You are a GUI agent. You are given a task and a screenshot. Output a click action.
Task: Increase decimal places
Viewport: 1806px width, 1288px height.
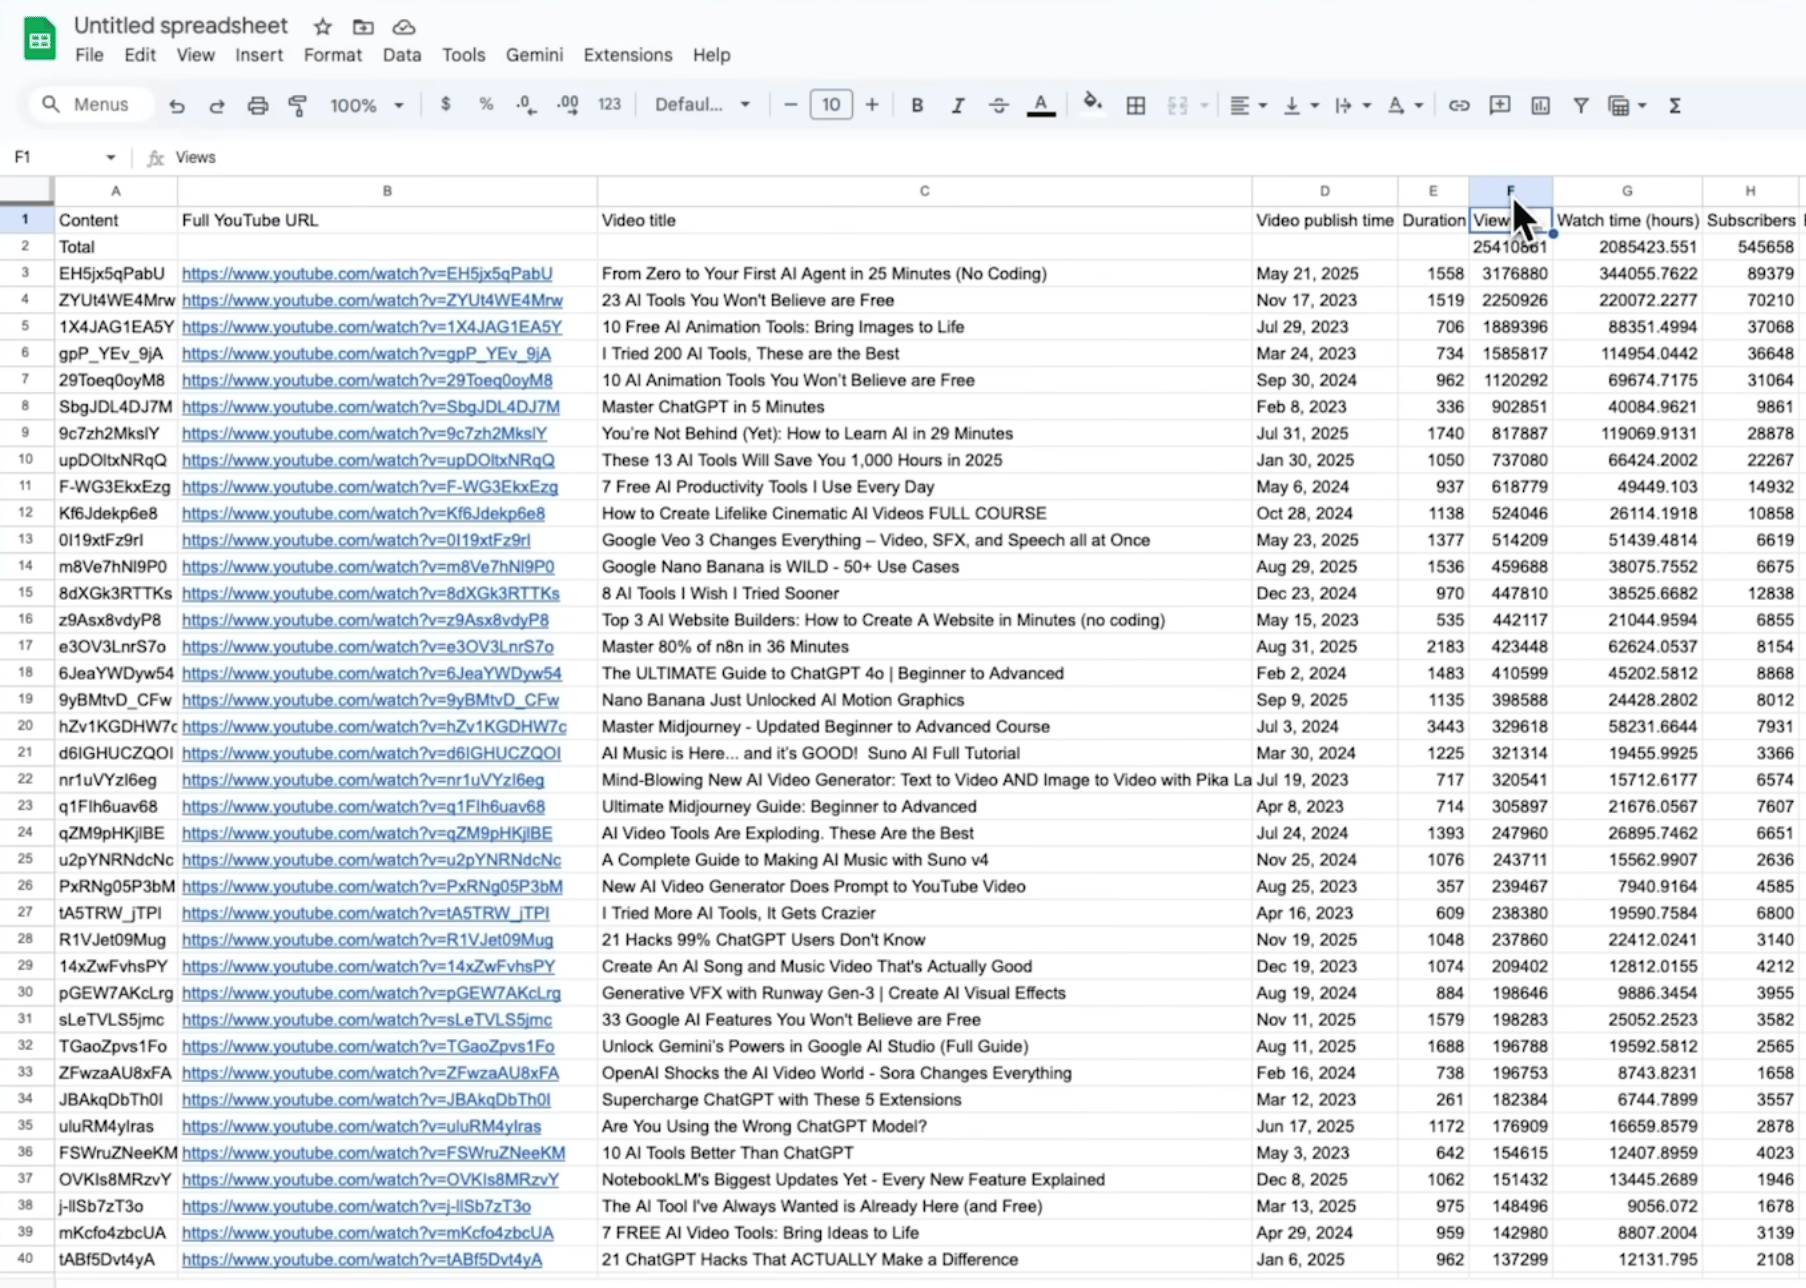pyautogui.click(x=568, y=104)
